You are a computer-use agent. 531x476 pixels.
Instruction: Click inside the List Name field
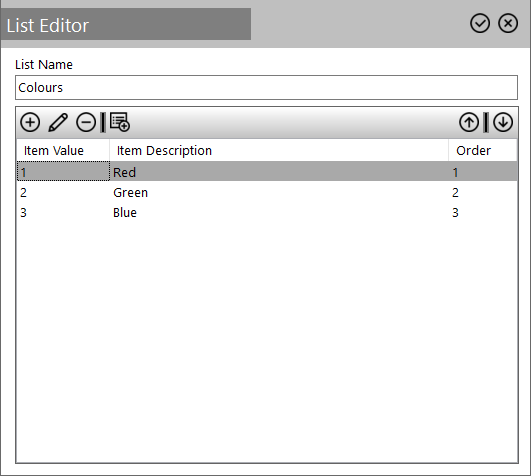(267, 88)
